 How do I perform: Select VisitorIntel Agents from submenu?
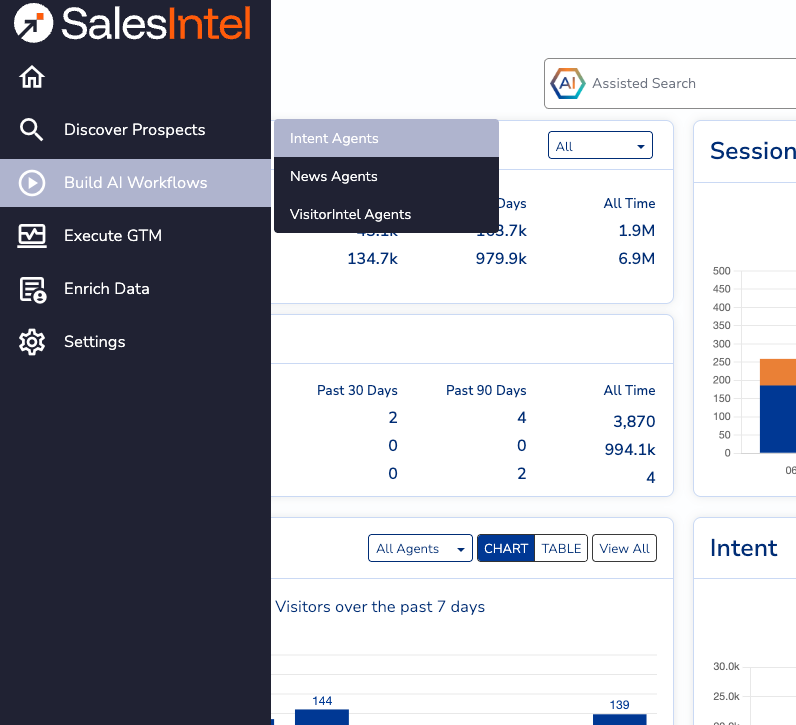coord(386,214)
